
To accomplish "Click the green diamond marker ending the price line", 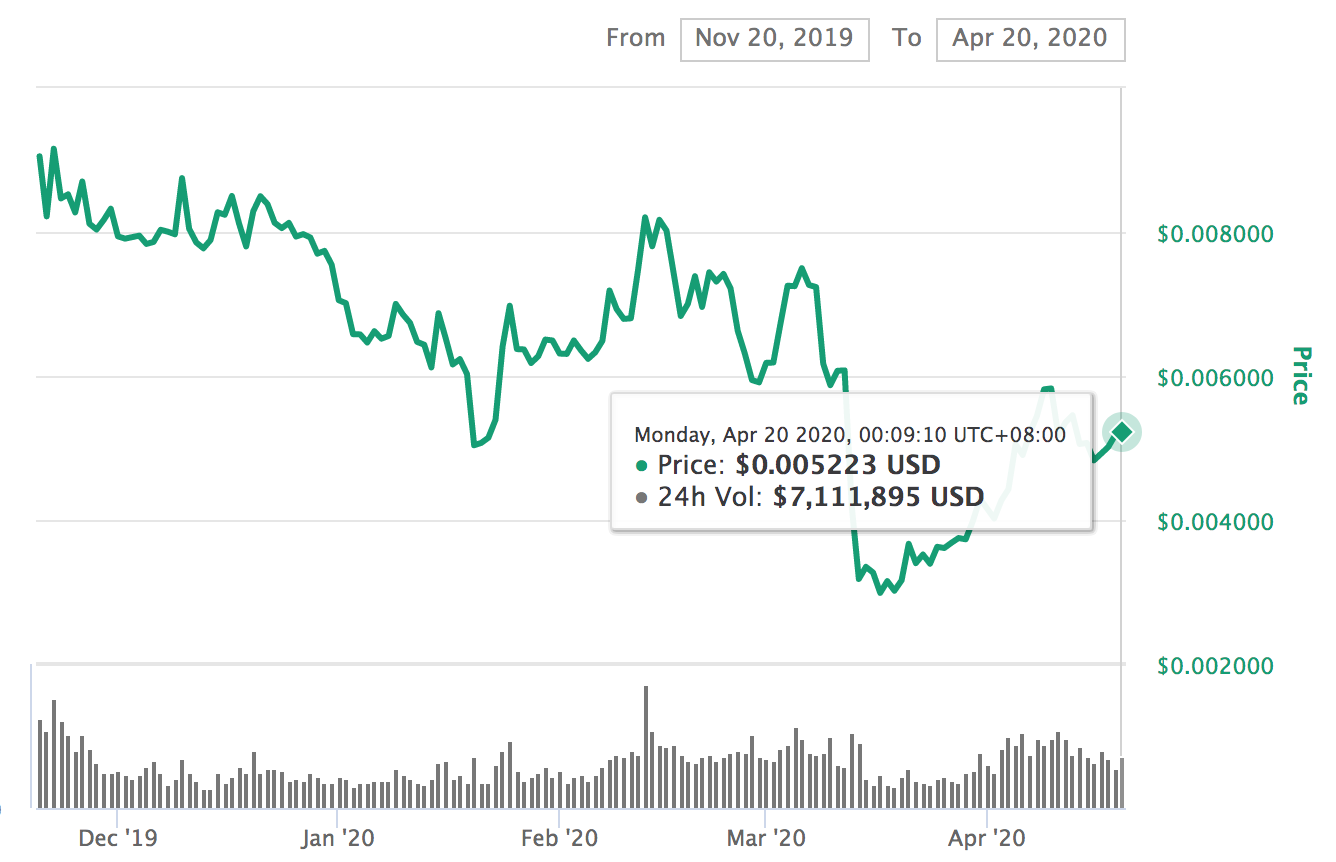I will tap(1122, 431).
